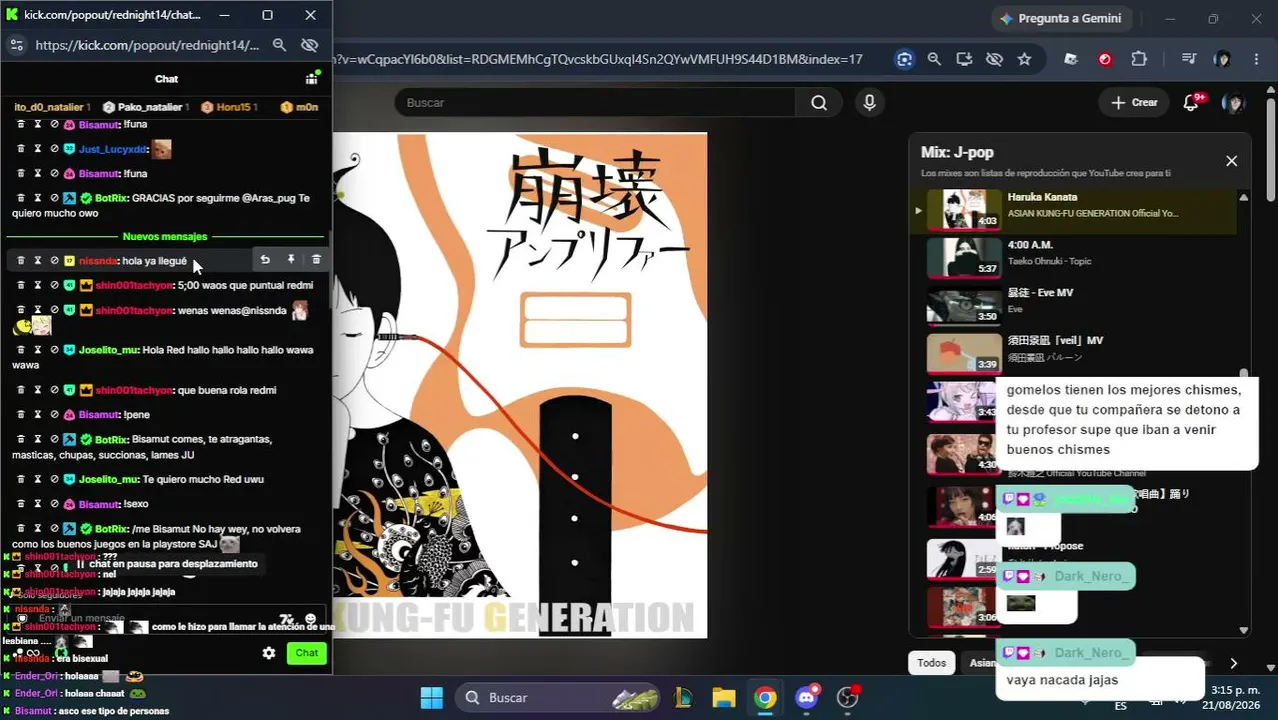Toggle third-party cookies eye icon in Chrome

coord(994,59)
